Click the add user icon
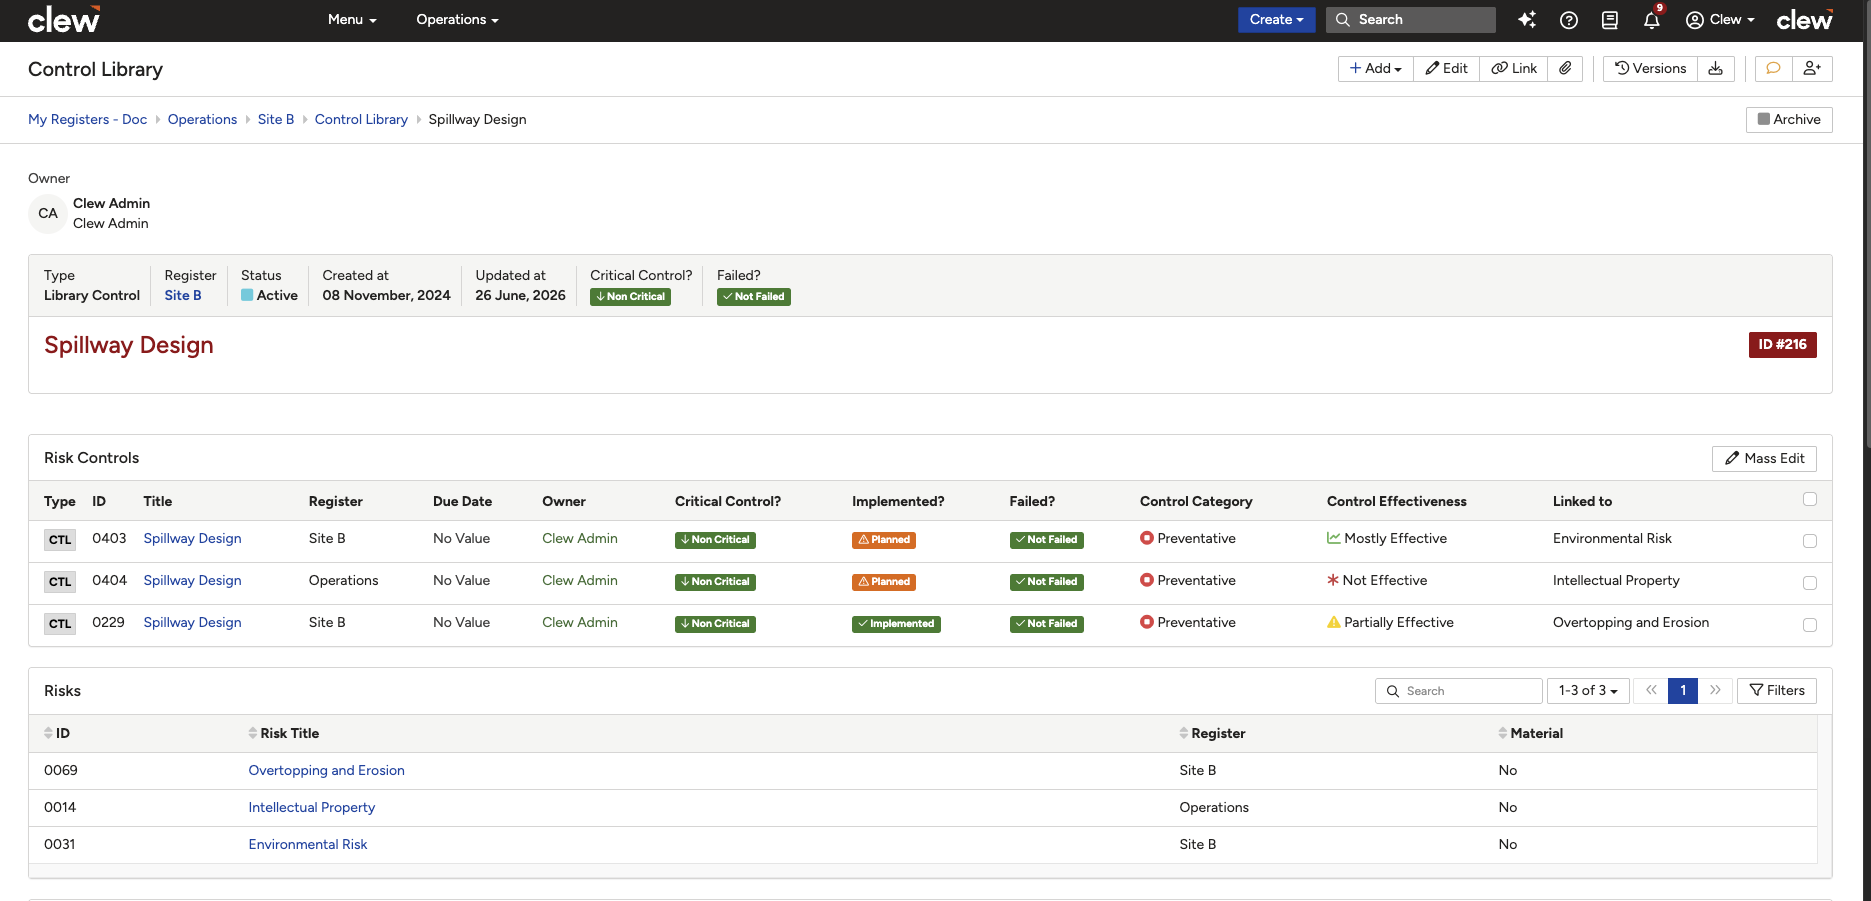This screenshot has height=901, width=1871. click(x=1812, y=68)
